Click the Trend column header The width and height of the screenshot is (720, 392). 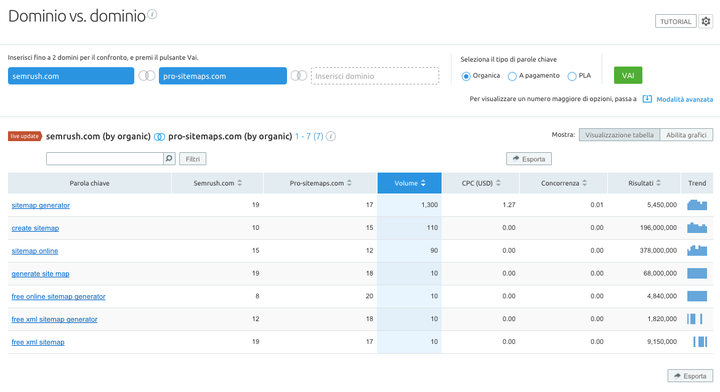point(697,183)
